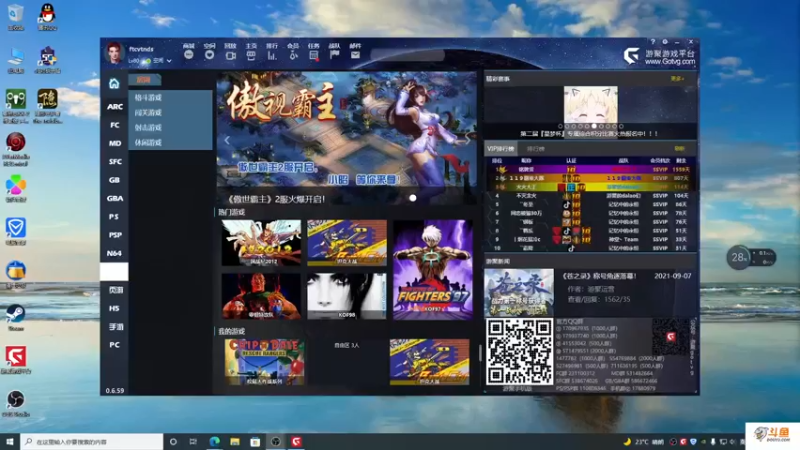Open the KOF97 Fighters game thumbnail

coord(433,269)
